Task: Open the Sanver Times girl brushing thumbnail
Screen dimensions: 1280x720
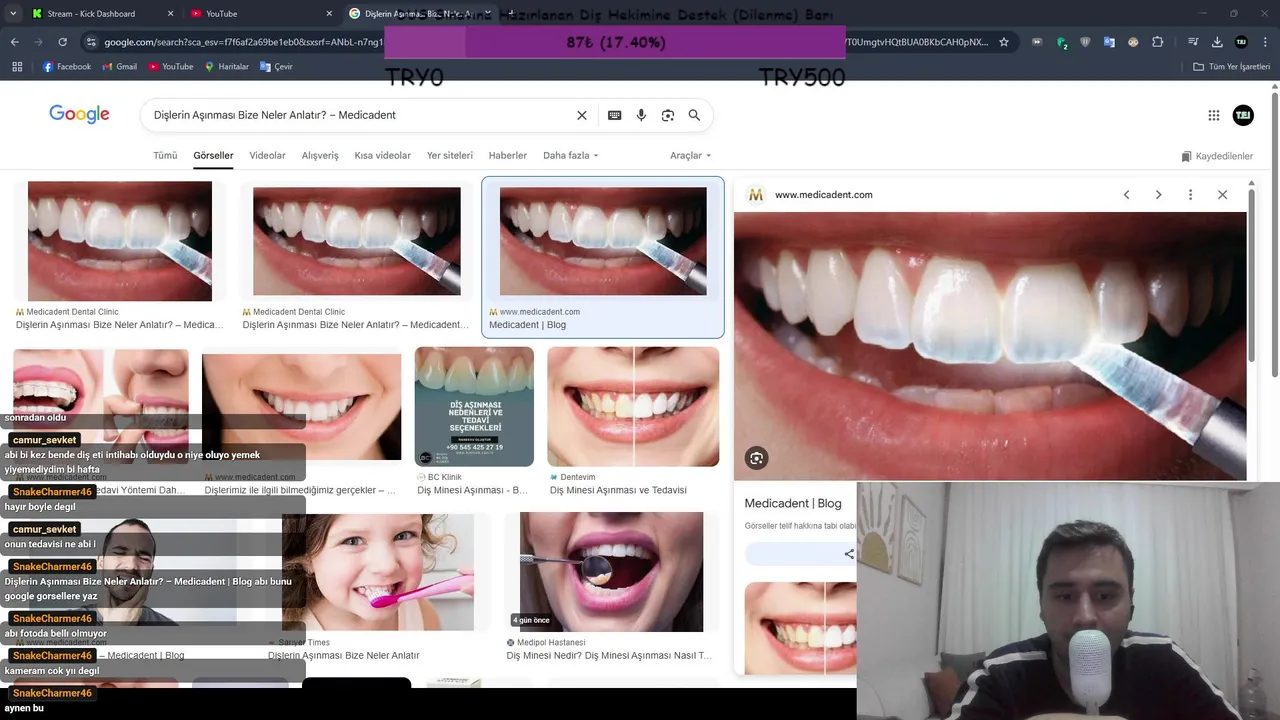Action: click(378, 572)
